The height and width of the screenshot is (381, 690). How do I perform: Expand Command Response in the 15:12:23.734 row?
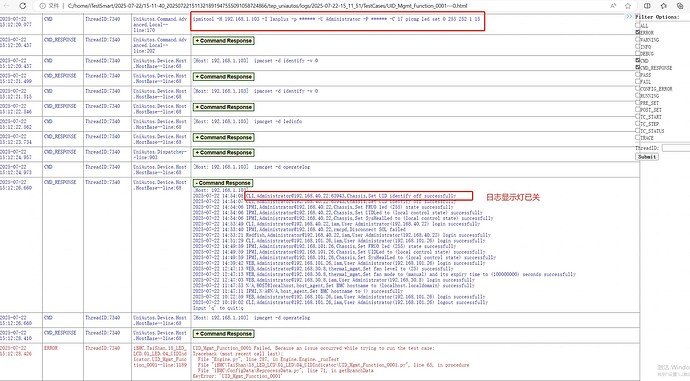click(224, 137)
